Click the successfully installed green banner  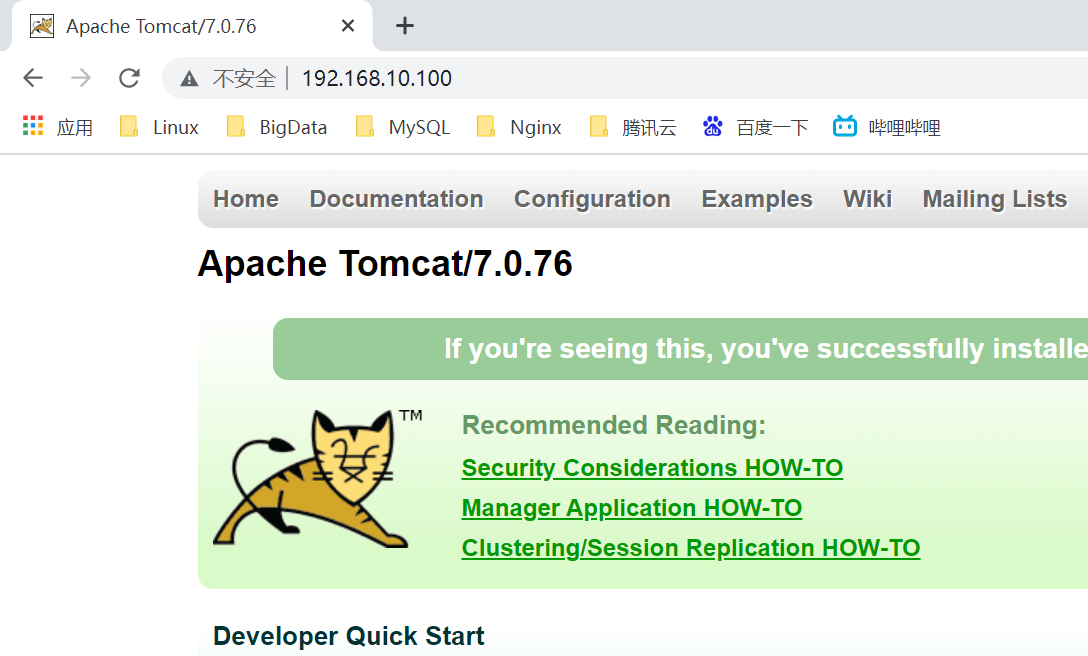tap(680, 348)
